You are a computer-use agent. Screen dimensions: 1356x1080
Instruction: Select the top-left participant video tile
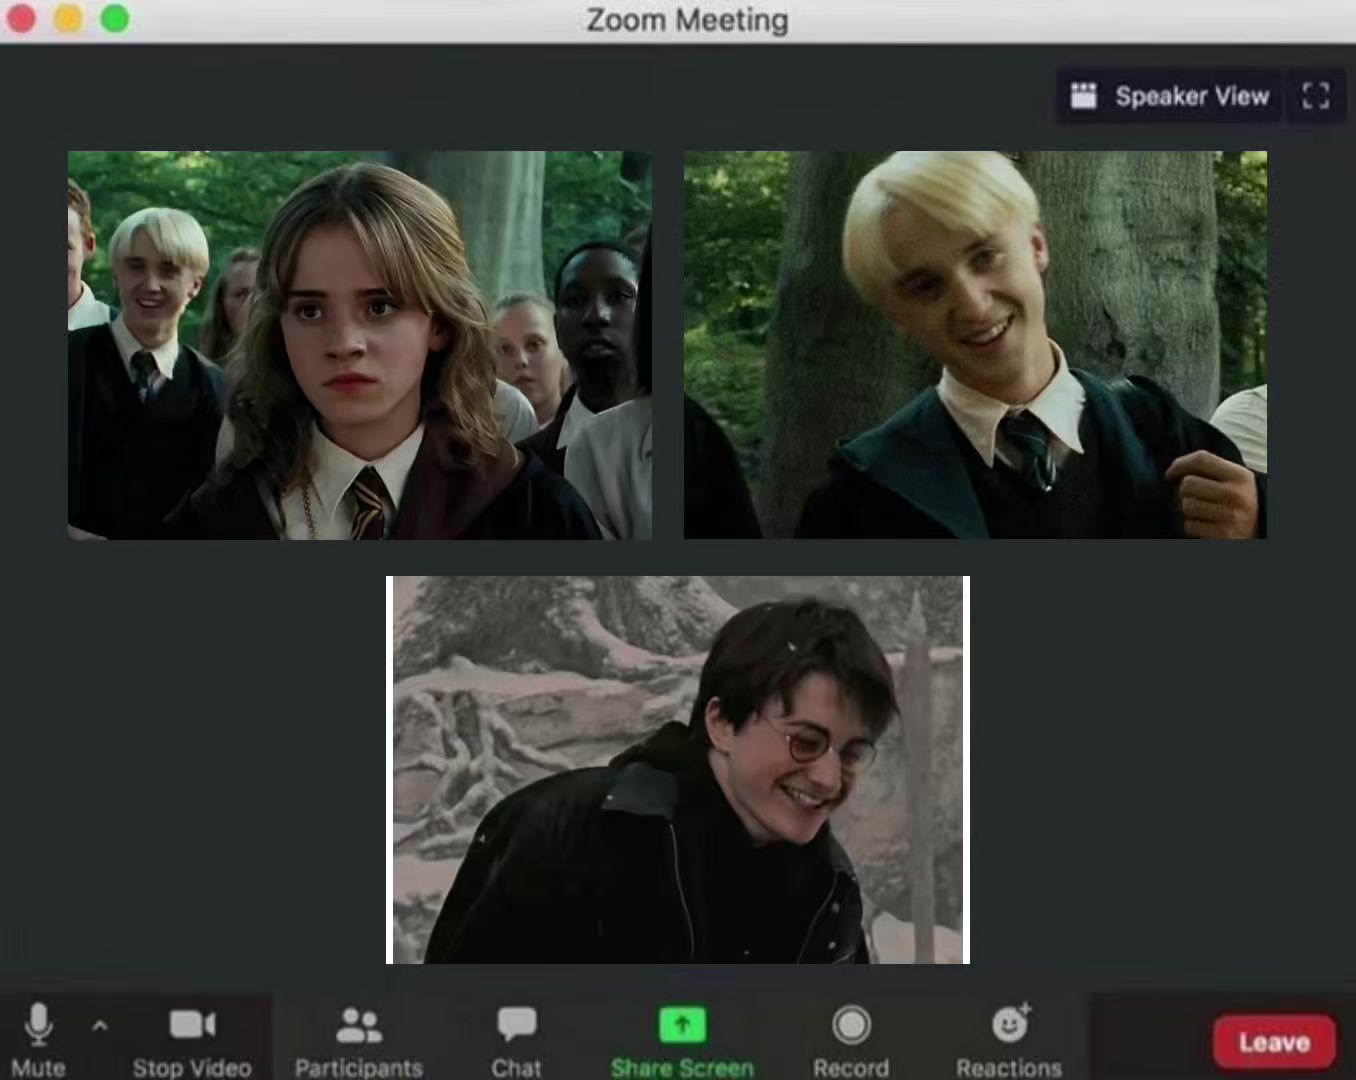pos(360,345)
